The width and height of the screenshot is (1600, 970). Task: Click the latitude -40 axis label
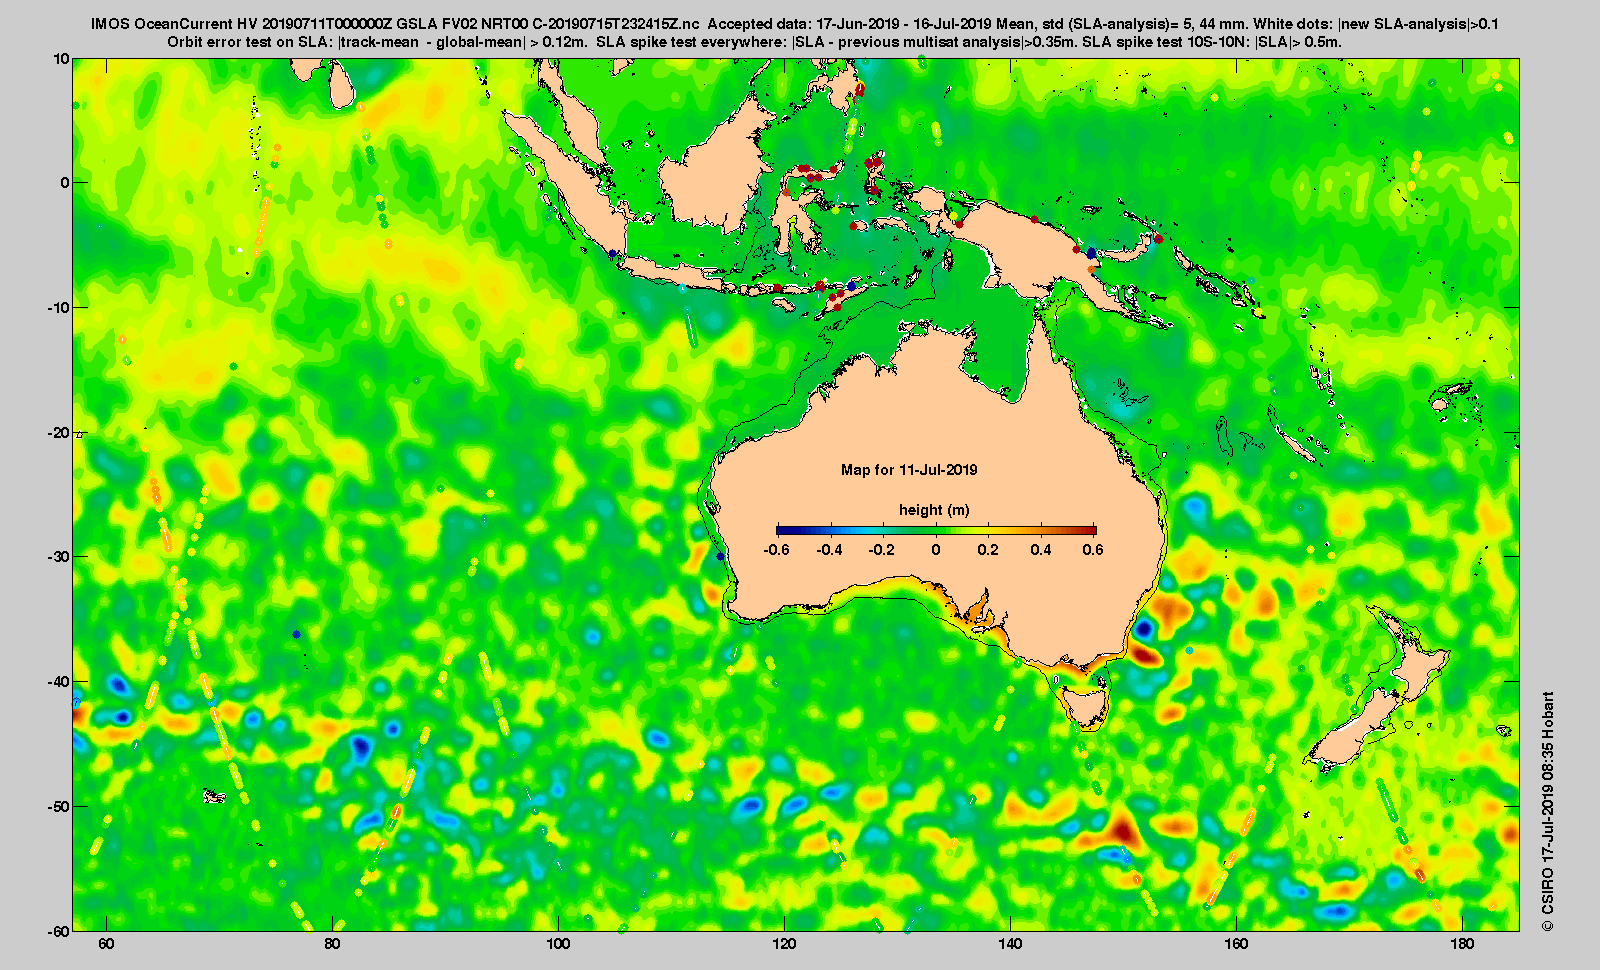click(58, 682)
